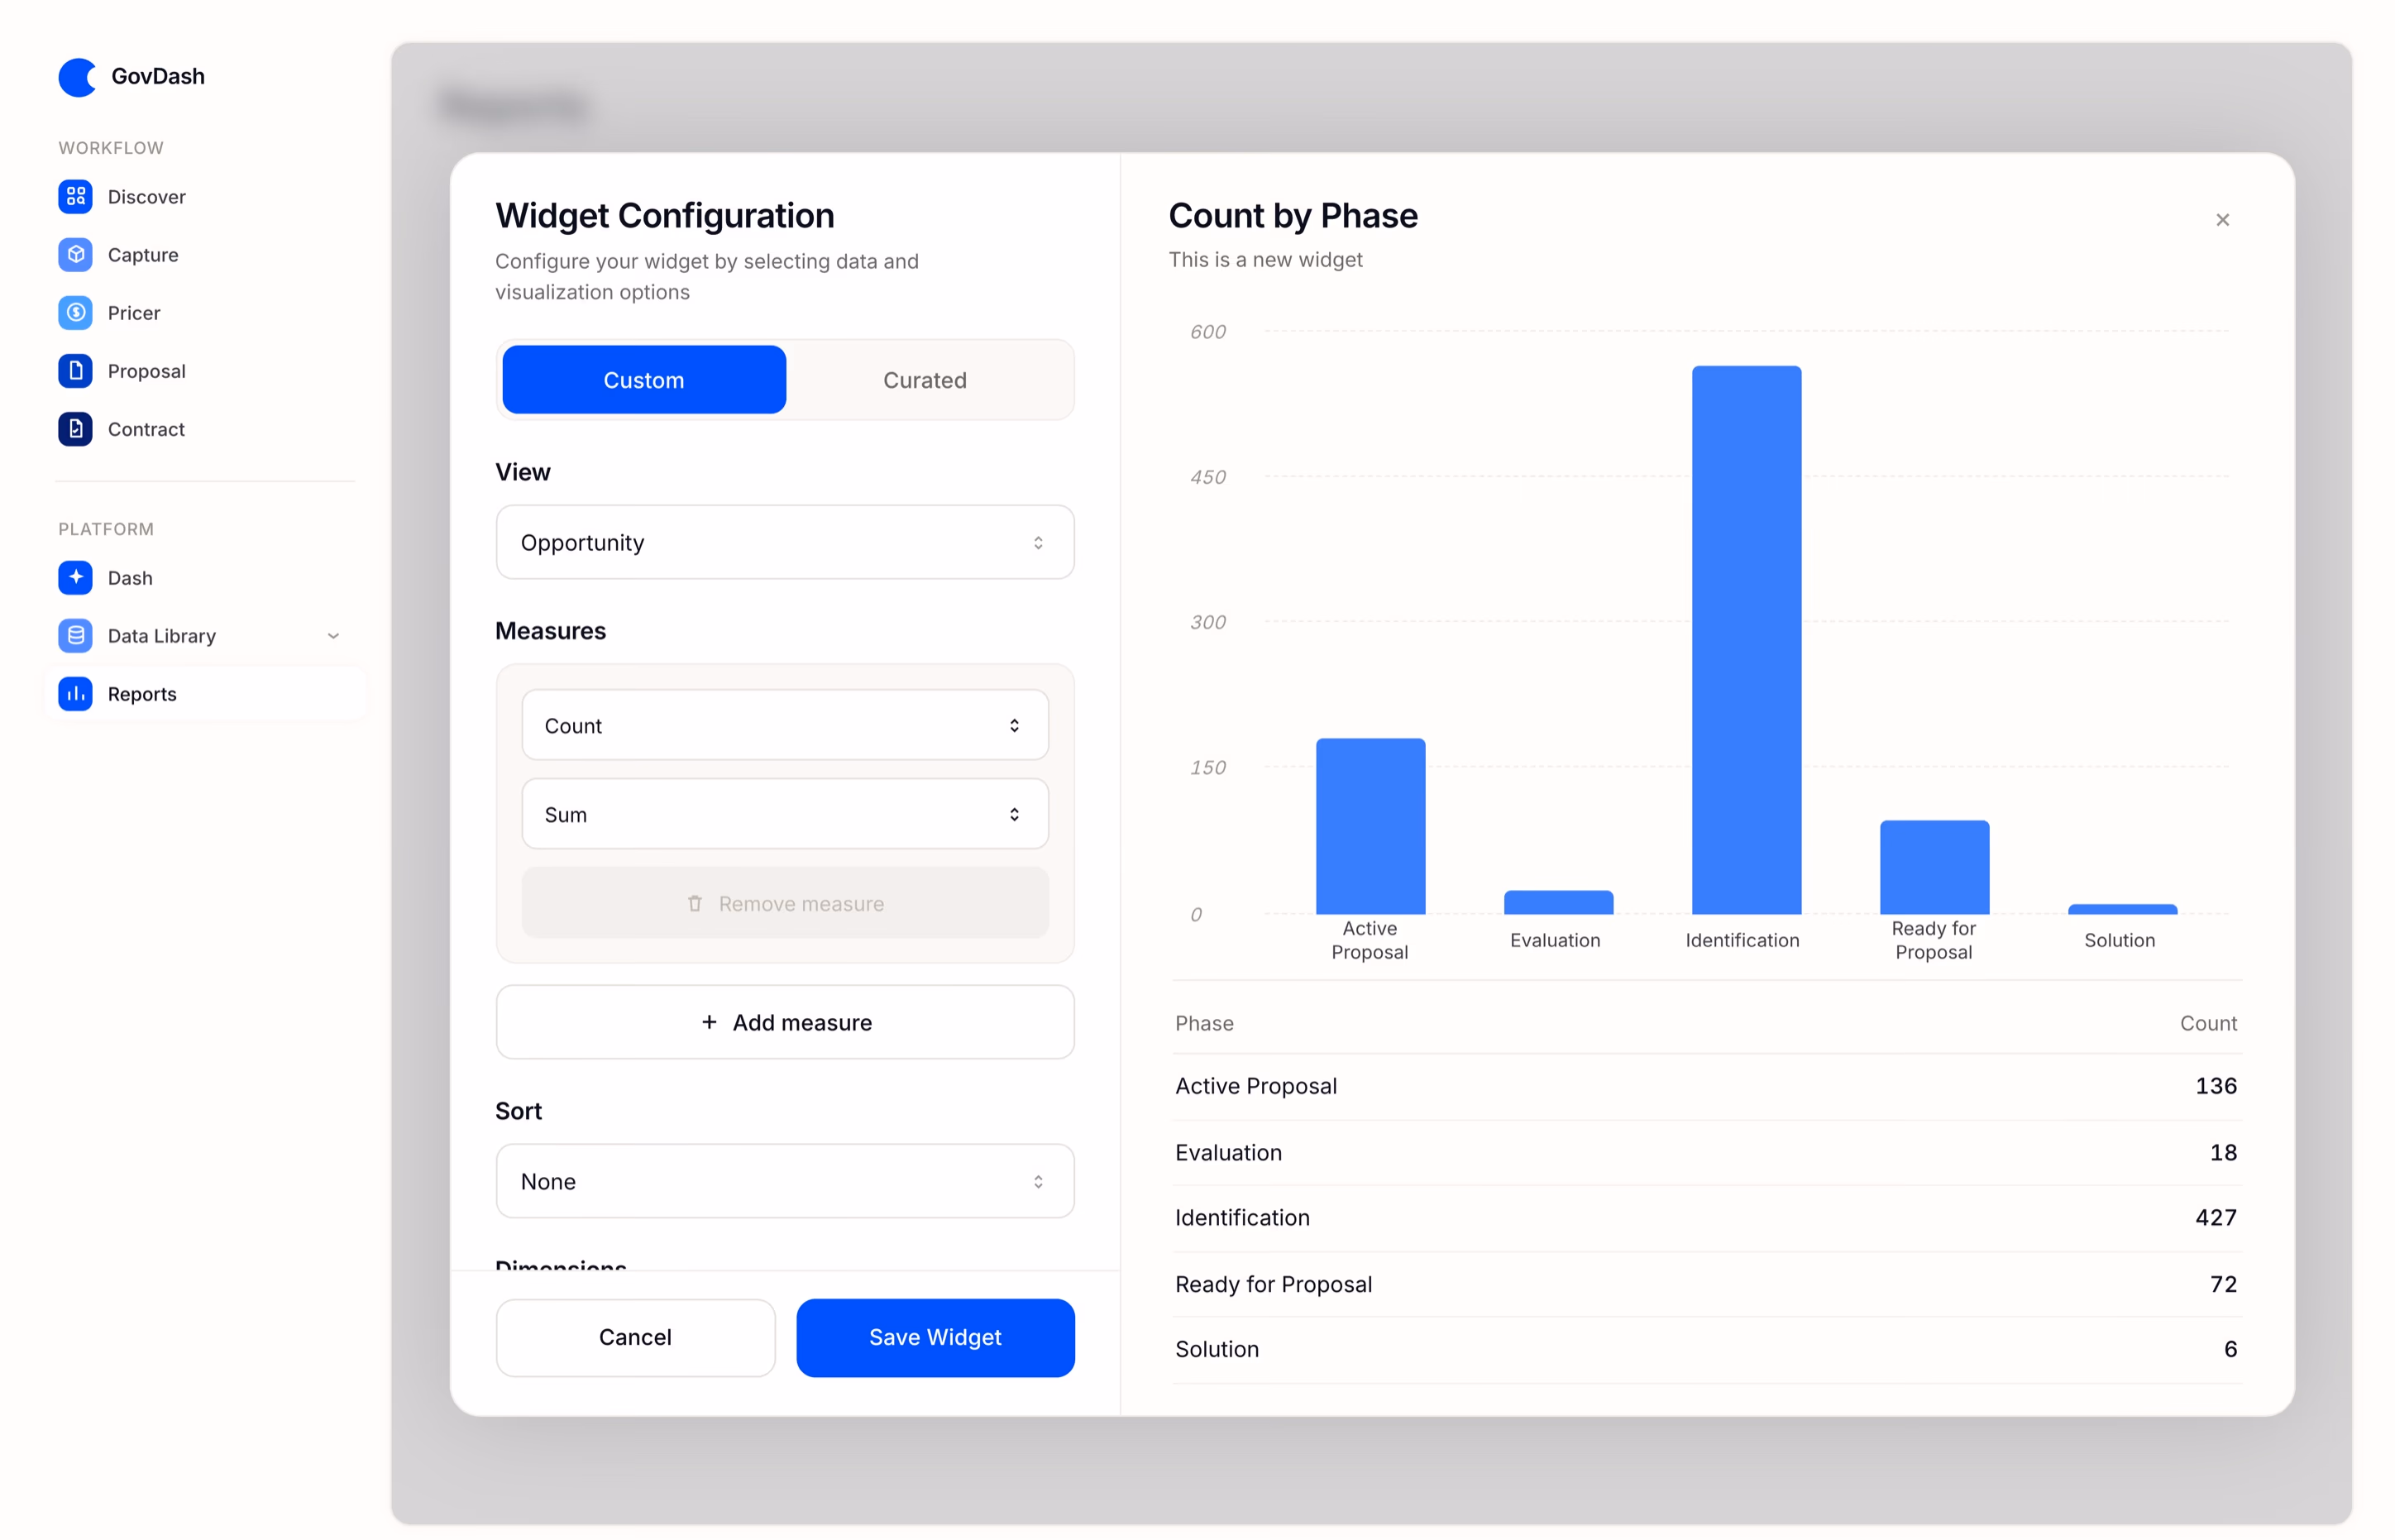The height and width of the screenshot is (1540, 2395).
Task: Open the Reports bar chart icon
Action: tap(75, 694)
